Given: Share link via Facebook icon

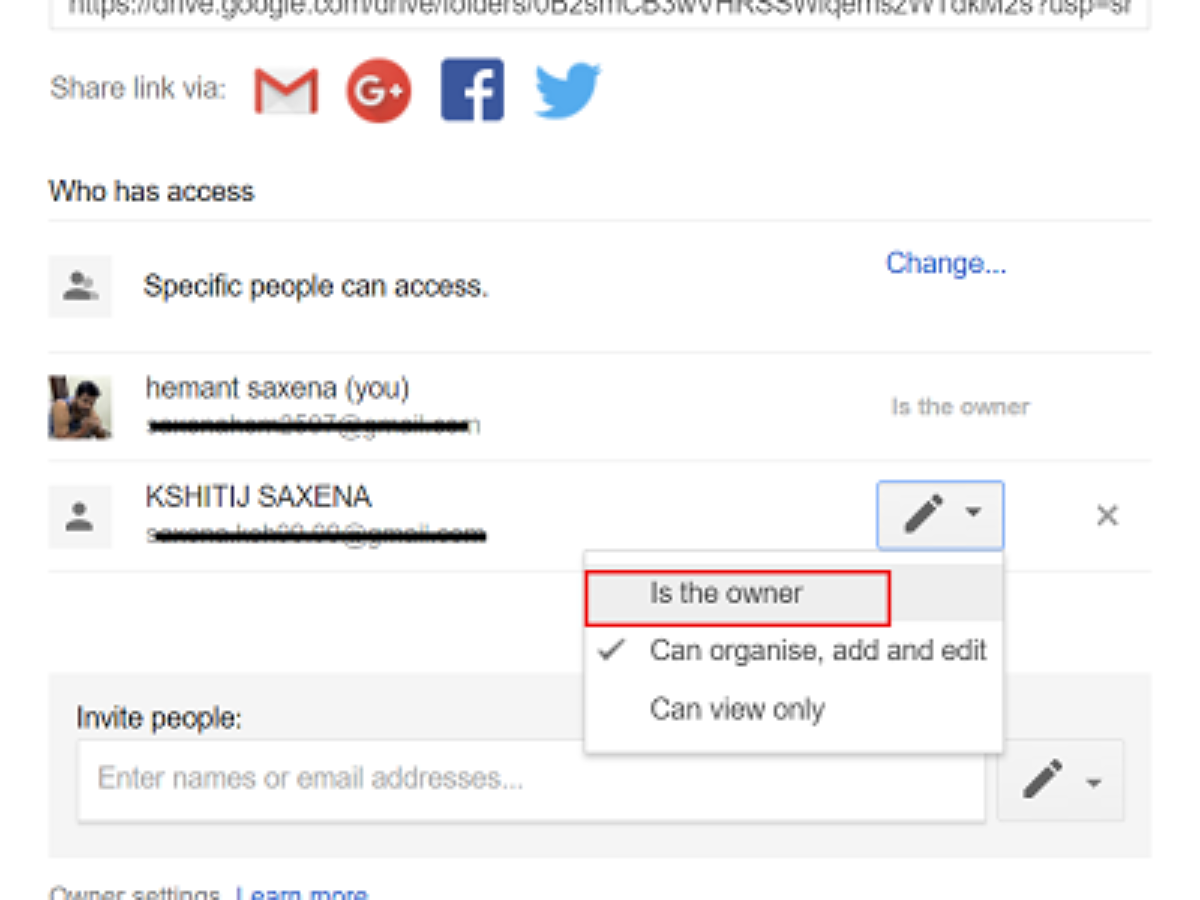Looking at the screenshot, I should tap(472, 91).
